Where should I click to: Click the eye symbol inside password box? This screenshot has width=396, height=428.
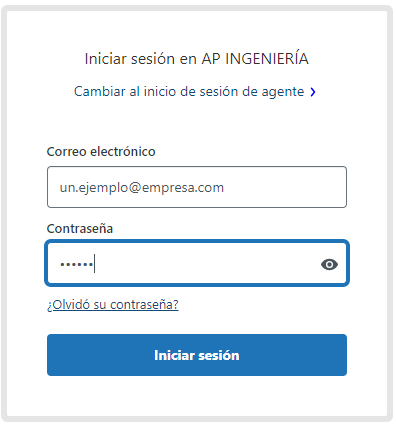[x=329, y=264]
